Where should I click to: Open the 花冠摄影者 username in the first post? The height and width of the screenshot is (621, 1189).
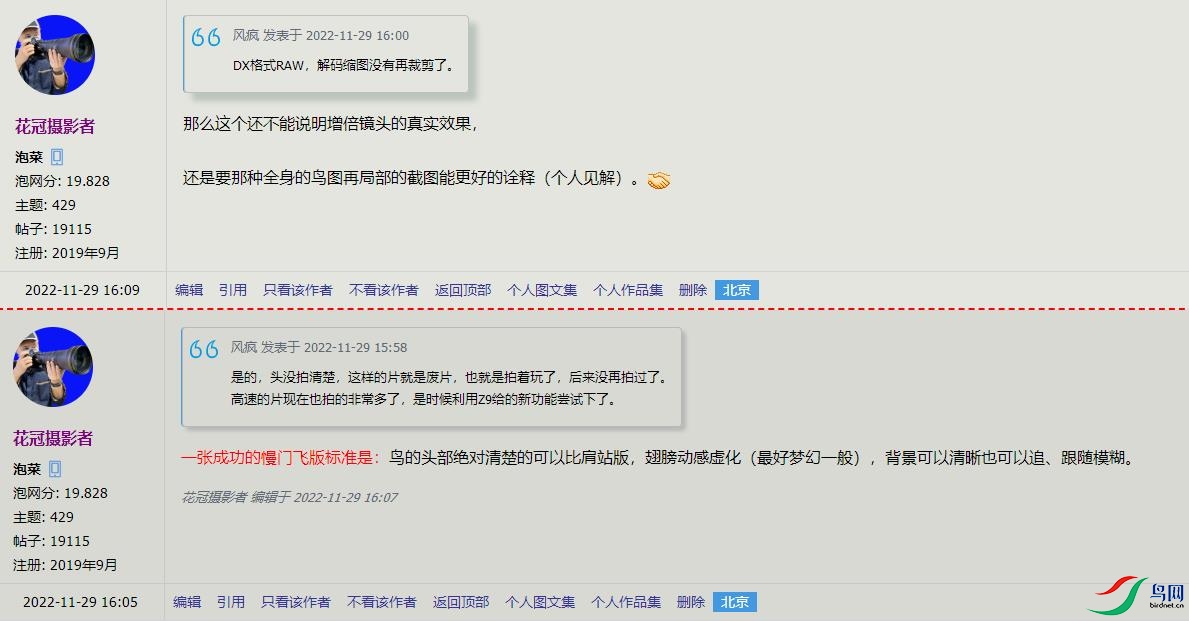55,126
